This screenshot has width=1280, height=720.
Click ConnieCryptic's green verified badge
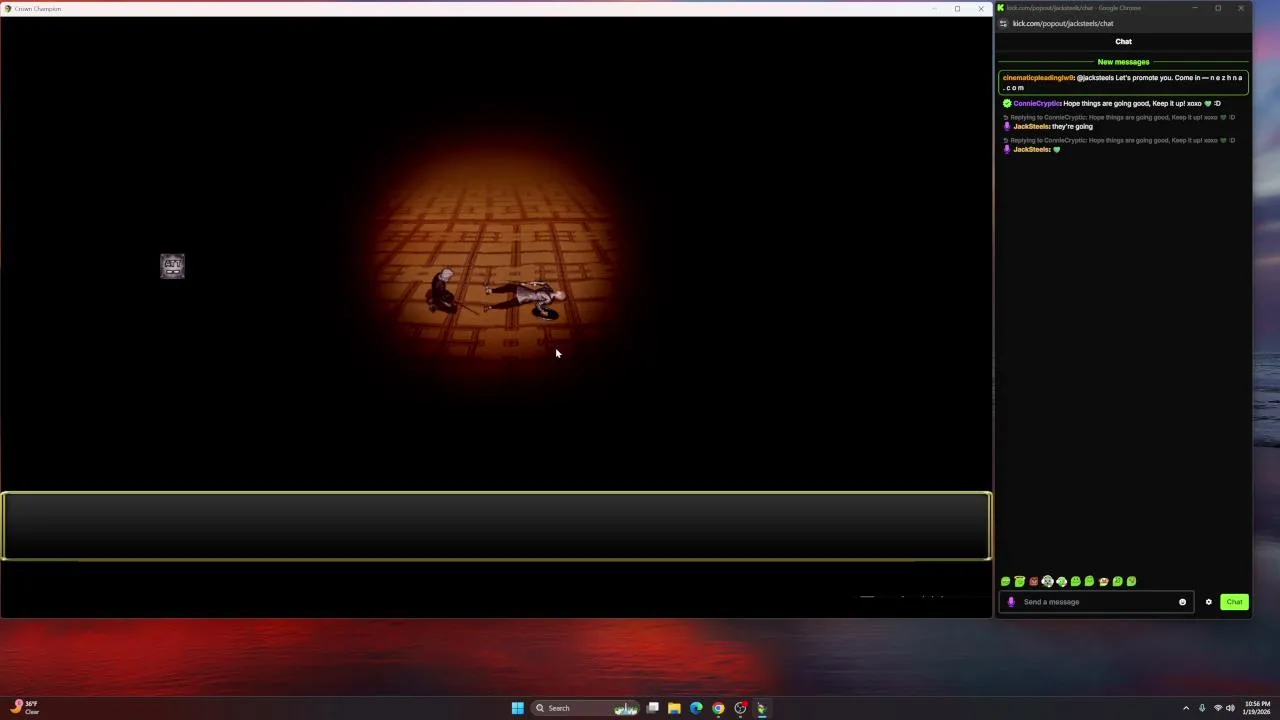(x=1007, y=103)
